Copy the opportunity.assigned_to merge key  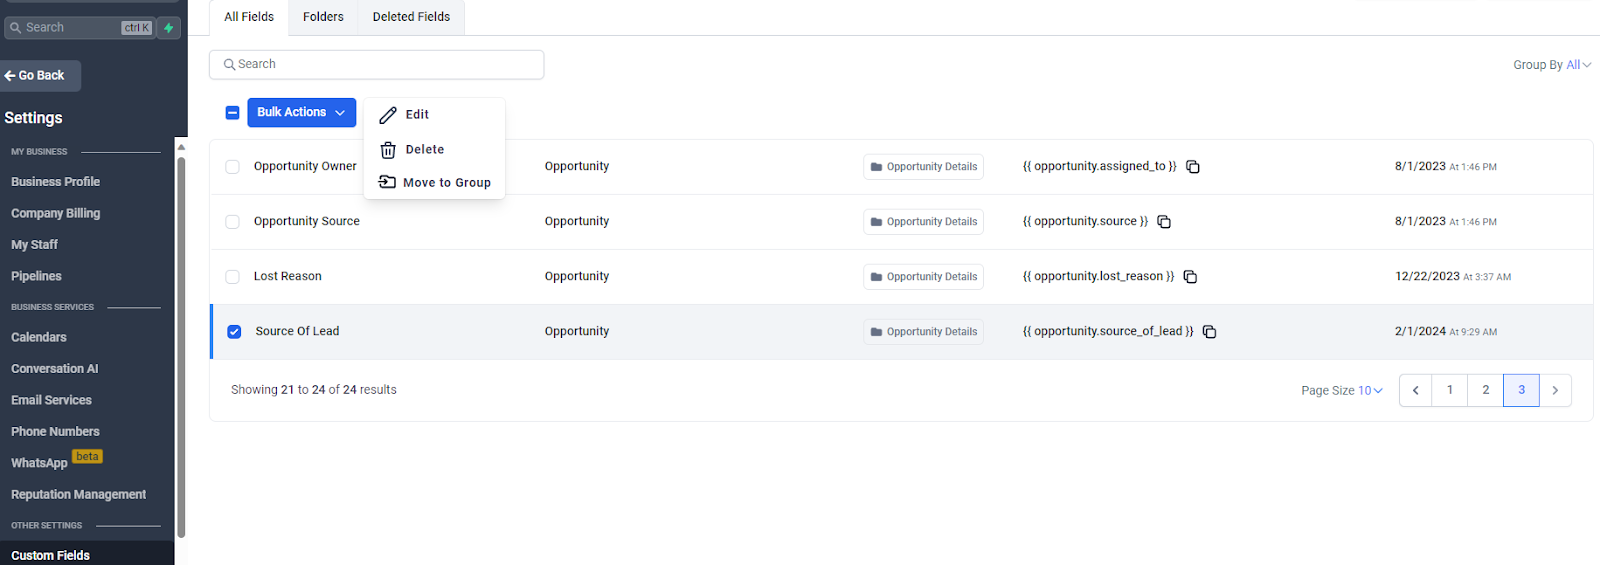click(x=1193, y=167)
